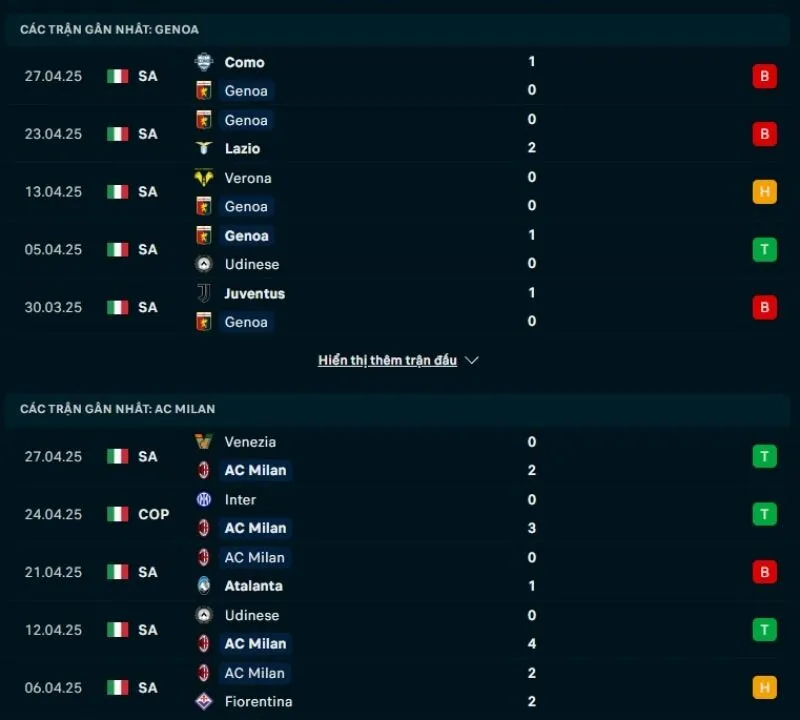Click the SA competition label on Genoa's first match
The height and width of the screenshot is (720, 800).
[x=147, y=76]
